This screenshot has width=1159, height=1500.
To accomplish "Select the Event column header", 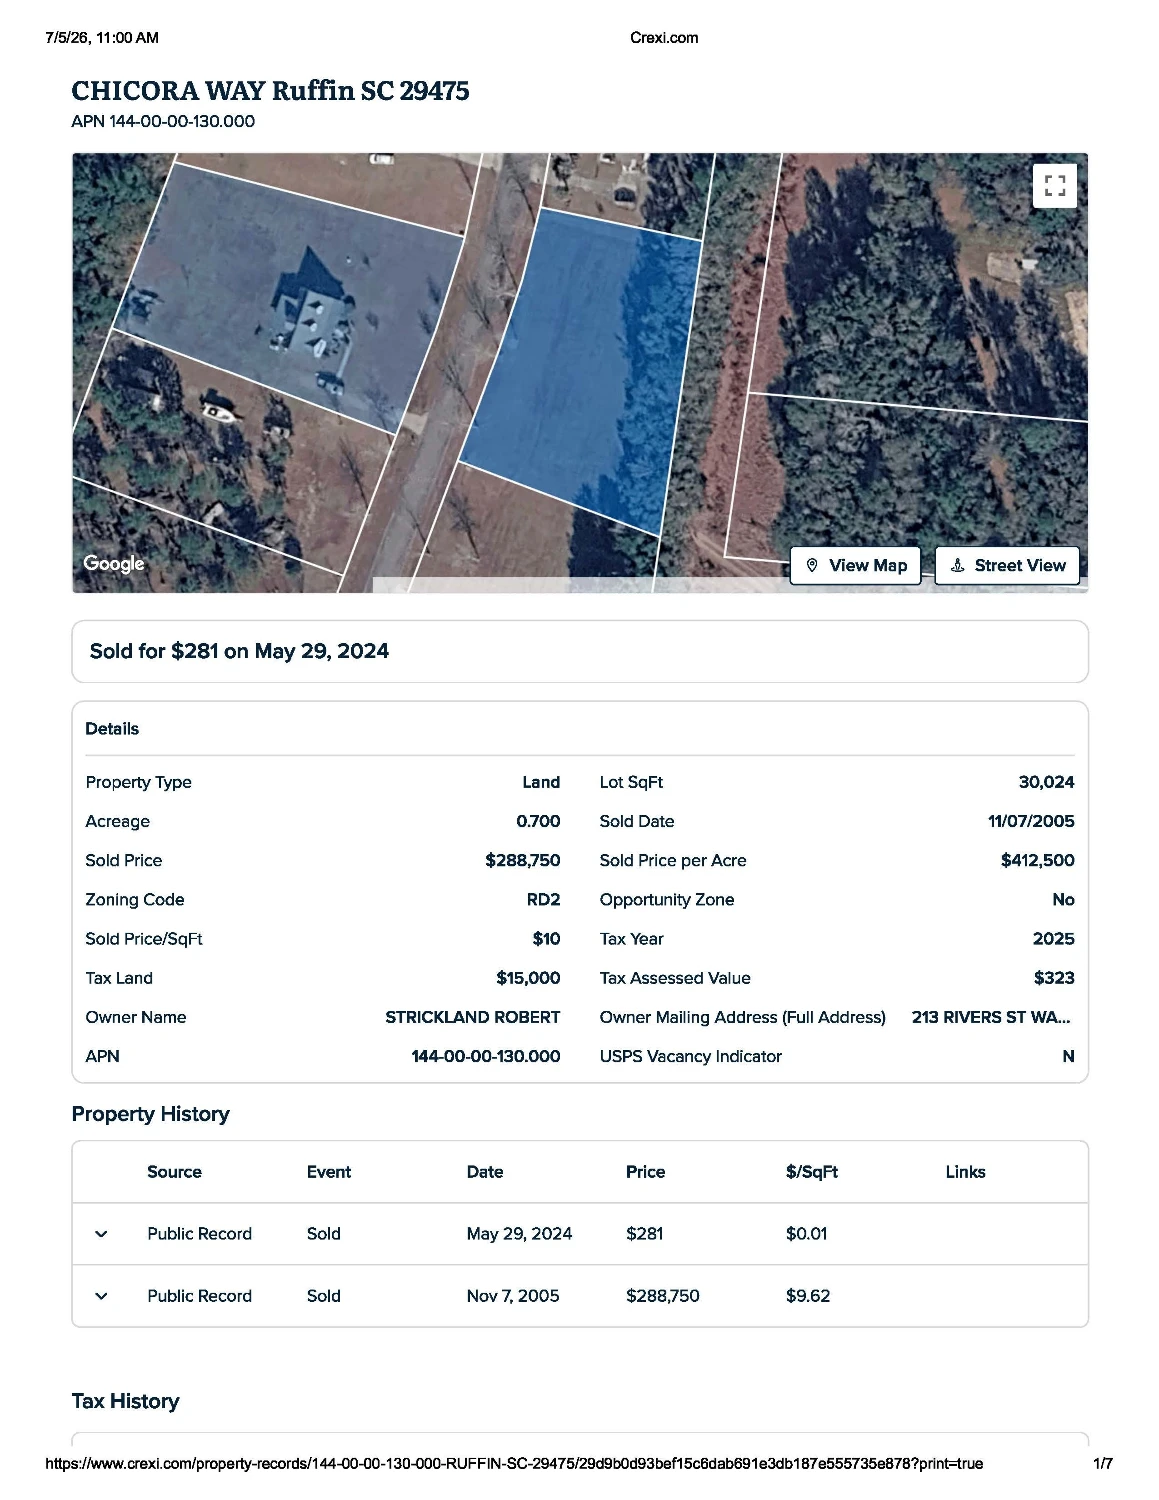I will (x=329, y=1172).
